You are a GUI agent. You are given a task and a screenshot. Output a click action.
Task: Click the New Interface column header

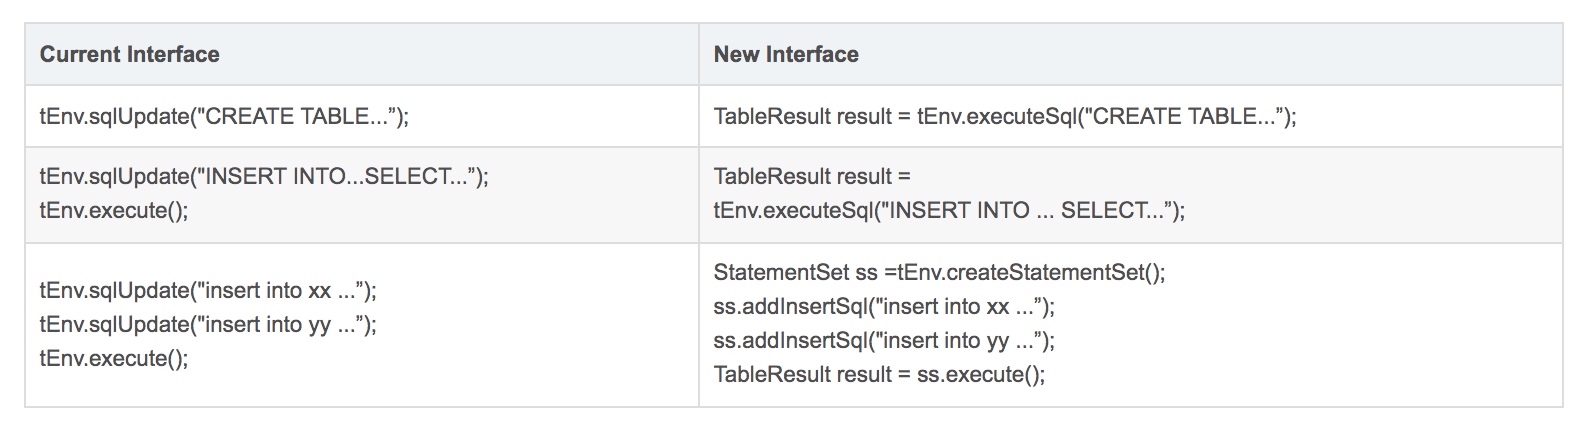[x=786, y=55]
